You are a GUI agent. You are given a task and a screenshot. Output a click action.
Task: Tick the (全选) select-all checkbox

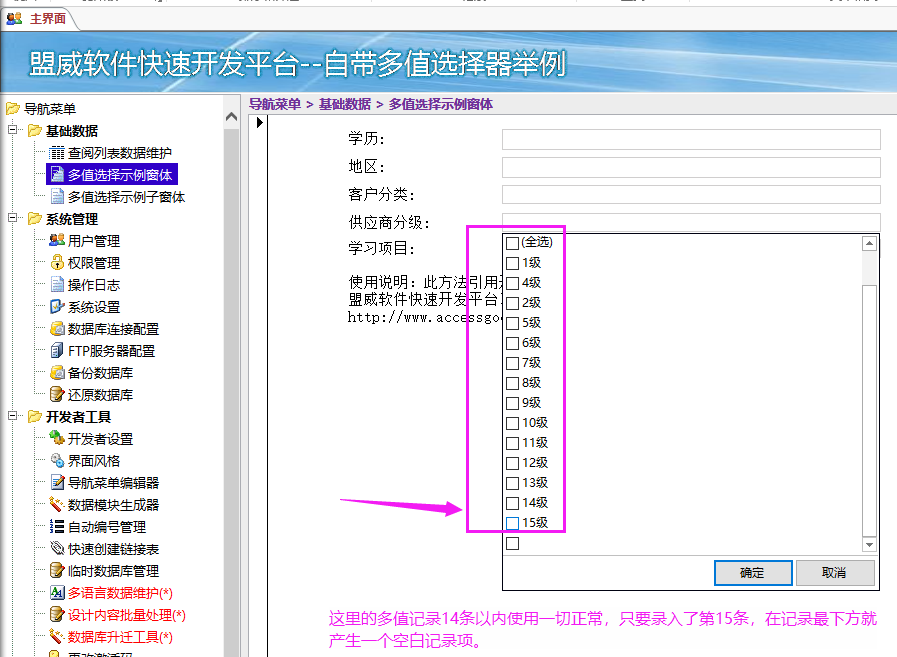pyautogui.click(x=513, y=243)
